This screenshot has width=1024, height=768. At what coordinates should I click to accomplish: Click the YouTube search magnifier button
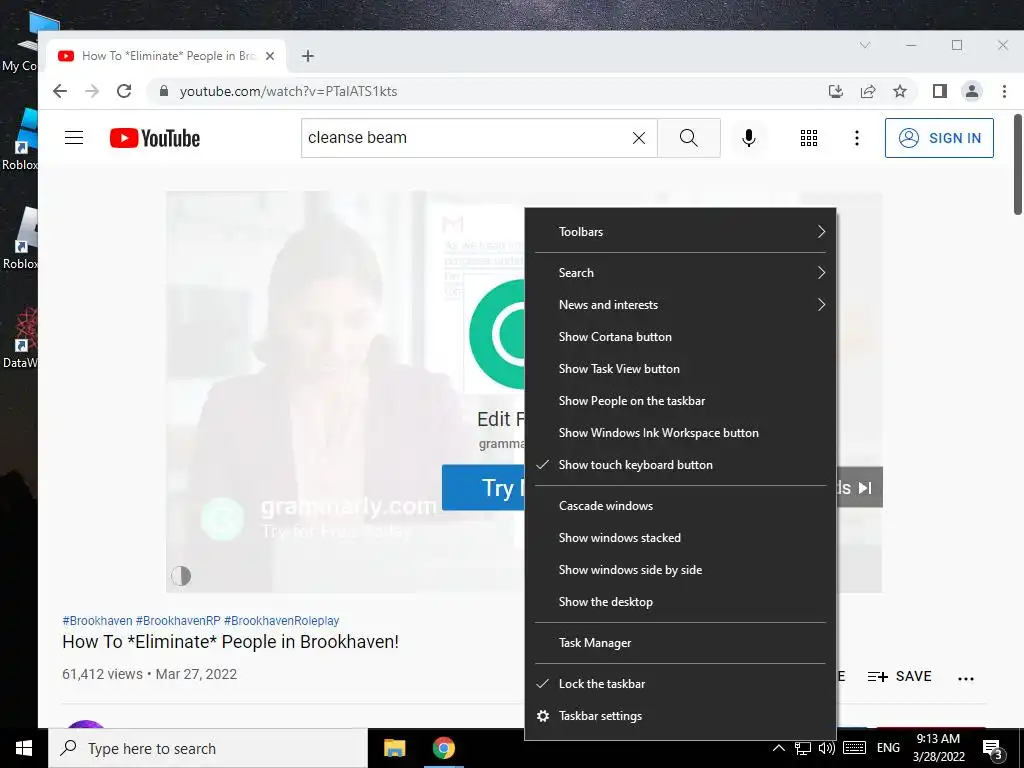pyautogui.click(x=689, y=138)
